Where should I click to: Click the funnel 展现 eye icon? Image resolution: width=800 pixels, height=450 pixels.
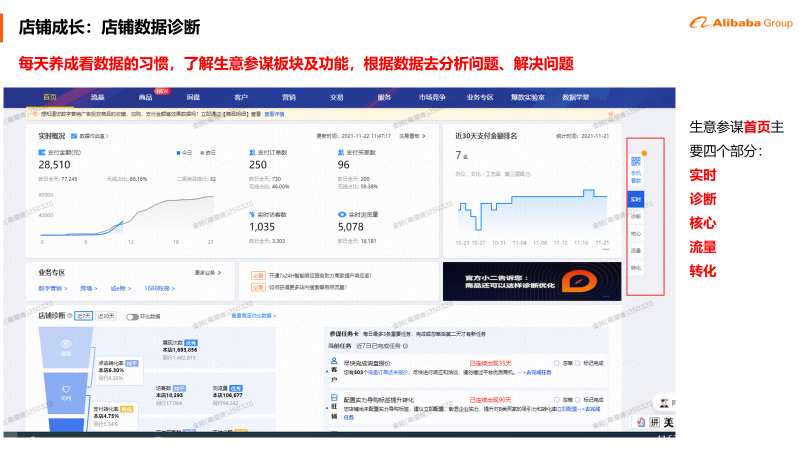(66, 344)
